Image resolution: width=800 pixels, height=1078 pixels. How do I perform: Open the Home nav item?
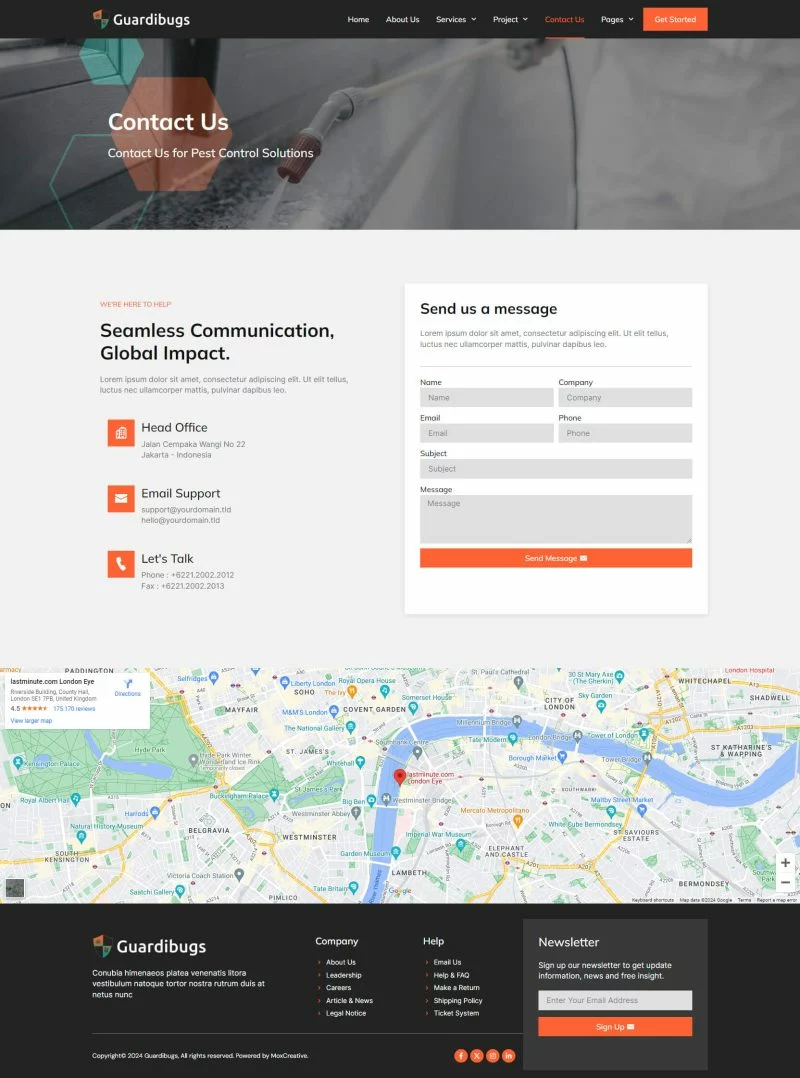[x=358, y=19]
